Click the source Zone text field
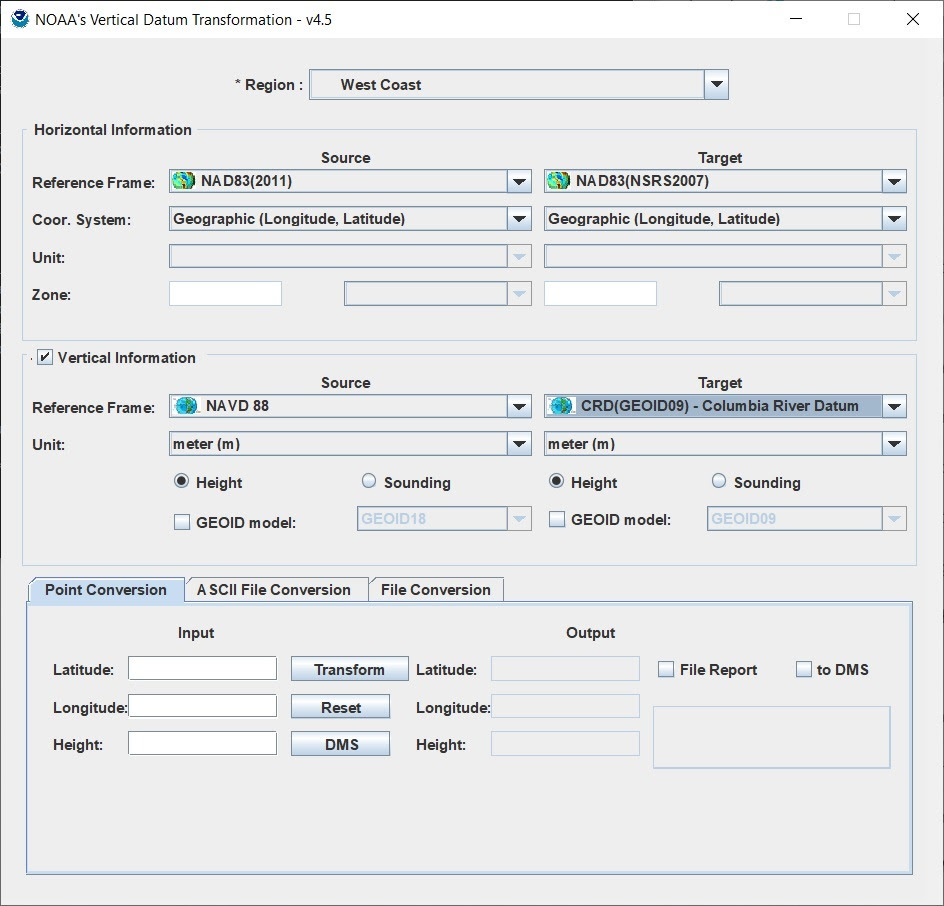This screenshot has height=906, width=944. click(225, 294)
